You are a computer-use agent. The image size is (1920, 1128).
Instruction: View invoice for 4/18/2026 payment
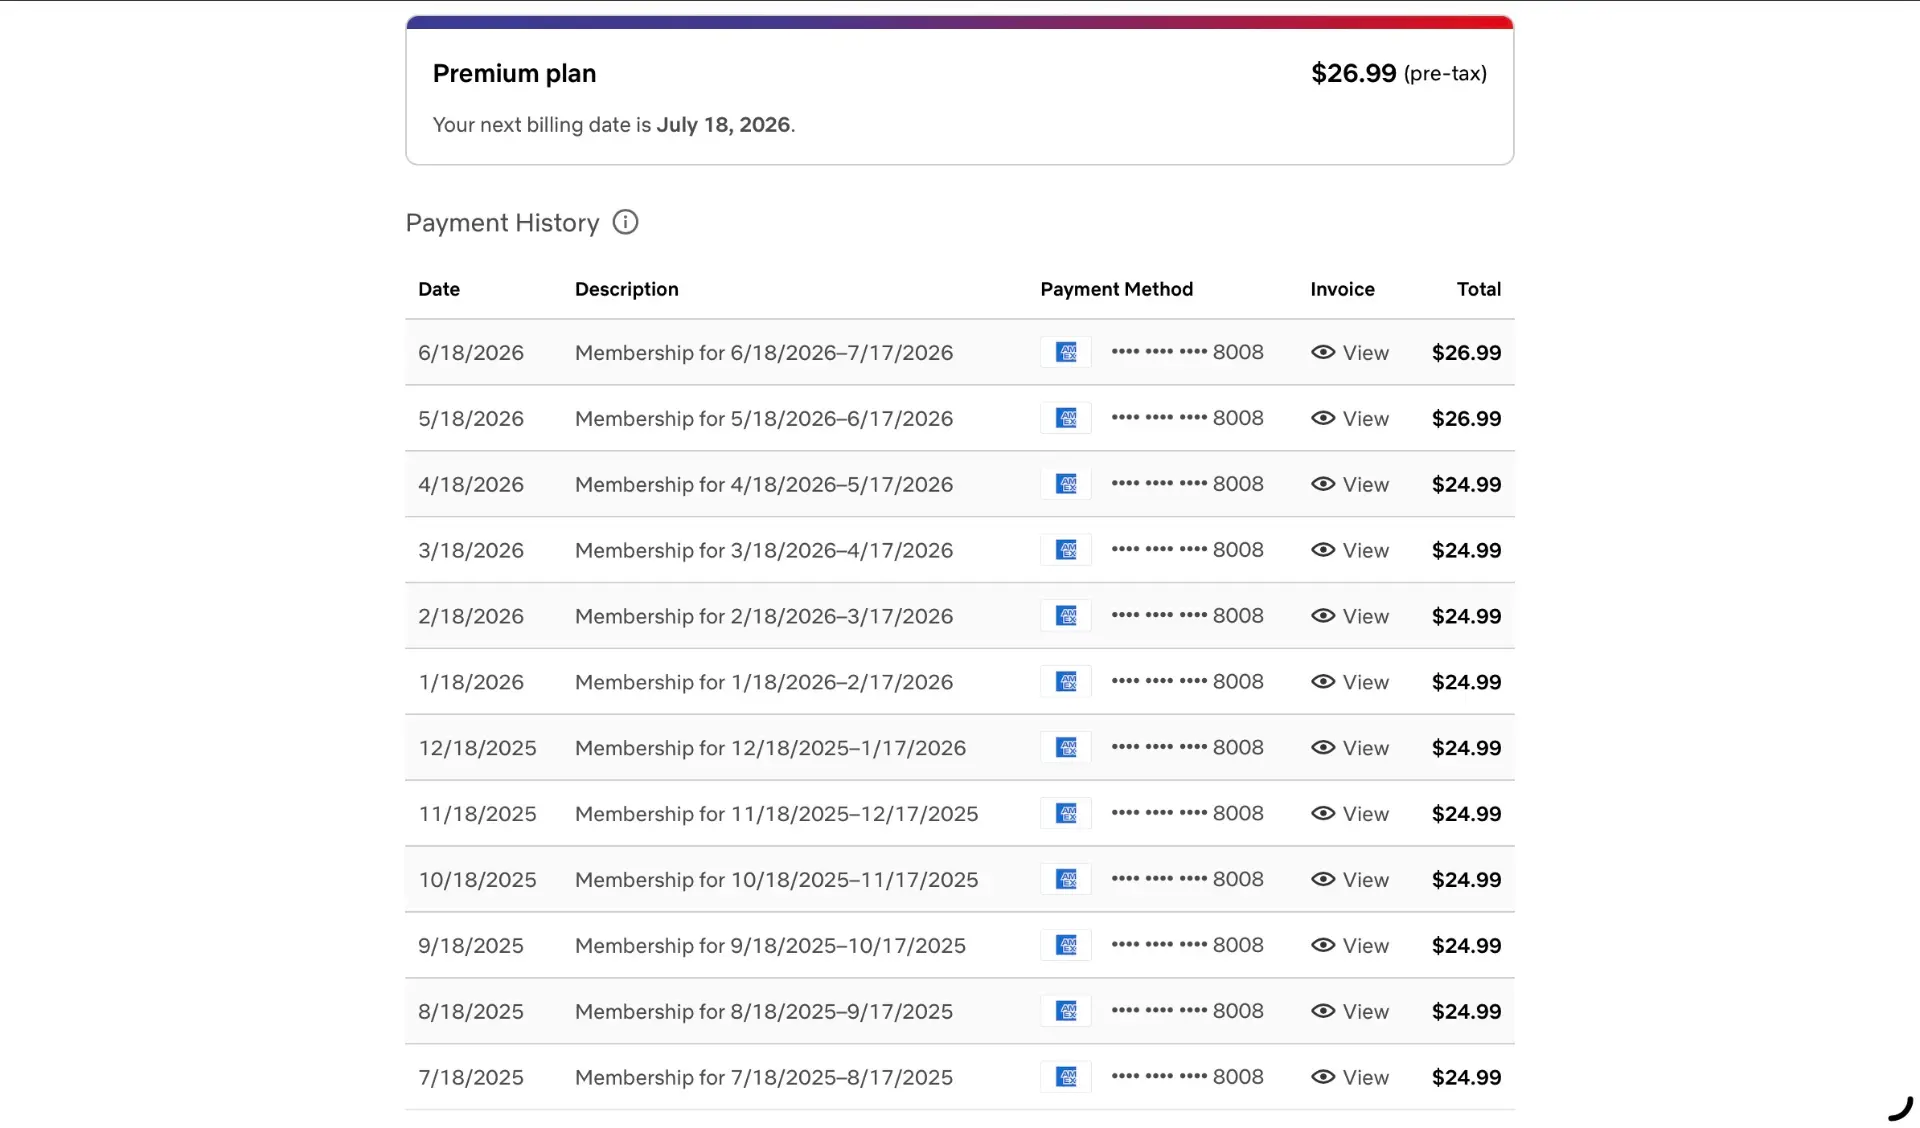pos(1350,484)
